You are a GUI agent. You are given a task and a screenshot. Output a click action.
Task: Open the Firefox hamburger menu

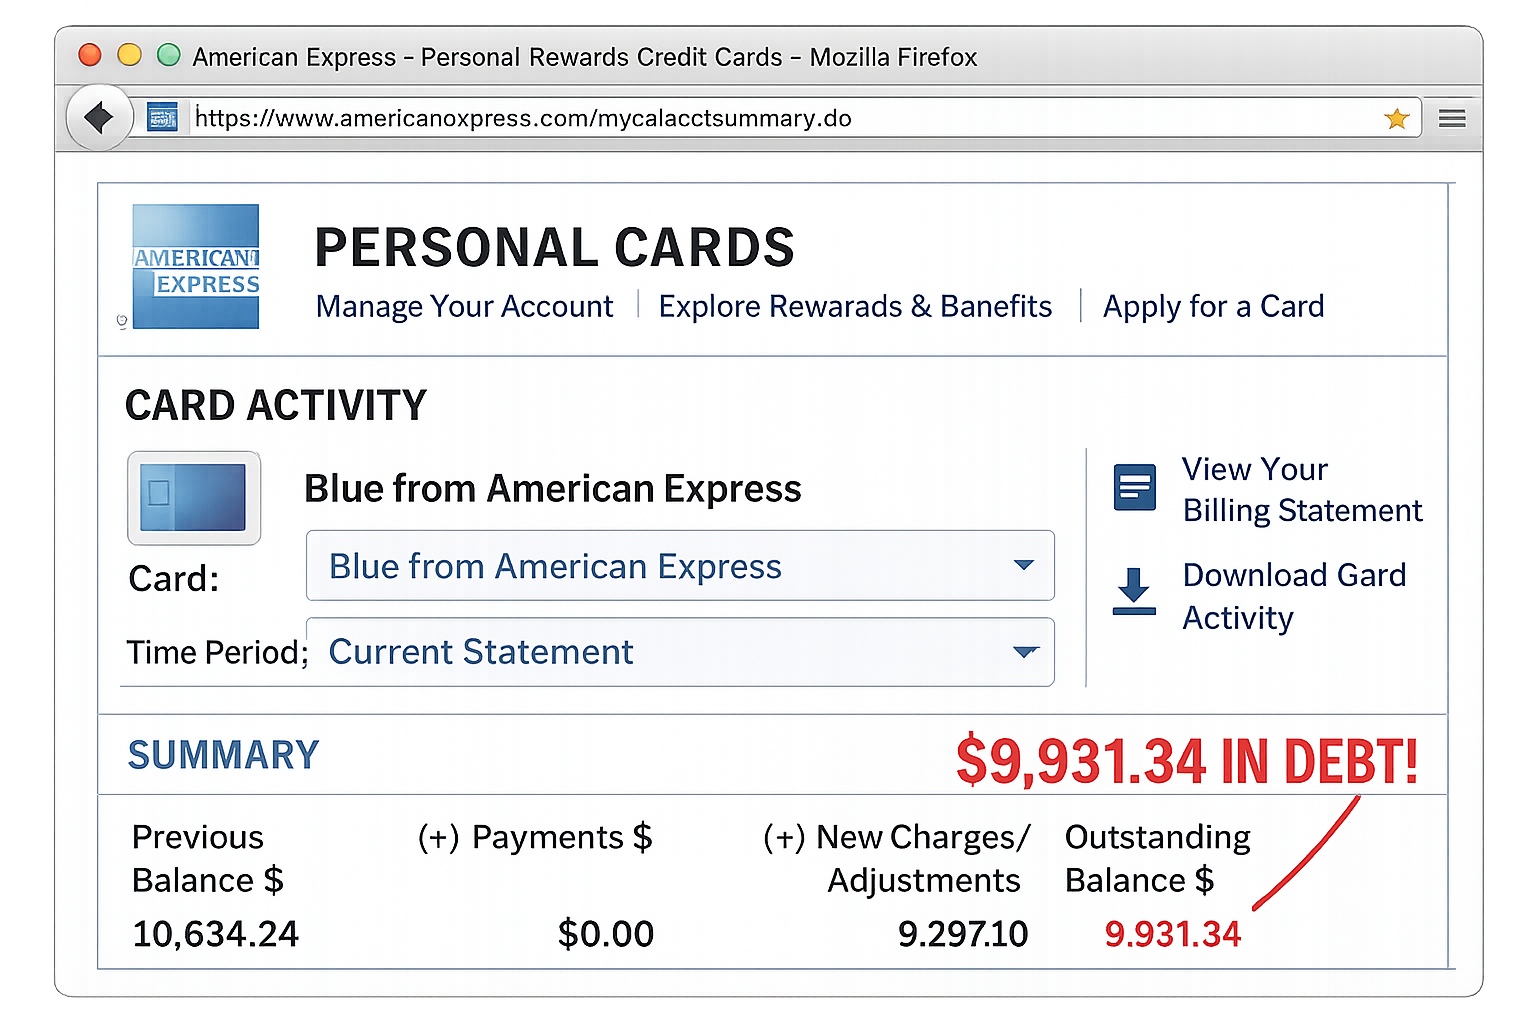[x=1452, y=119]
